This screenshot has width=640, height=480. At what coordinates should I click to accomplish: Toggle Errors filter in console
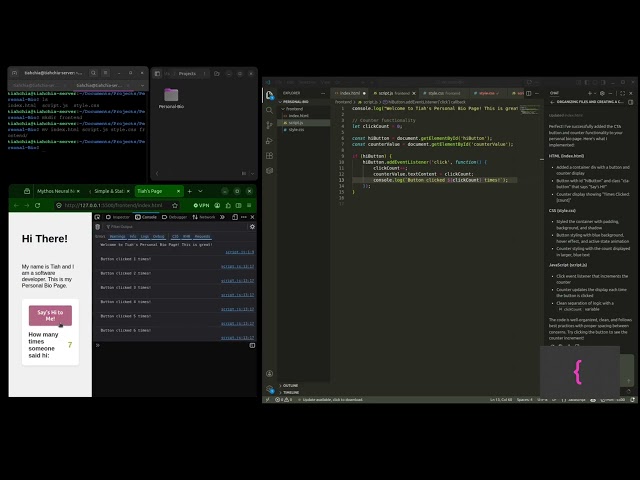point(100,236)
